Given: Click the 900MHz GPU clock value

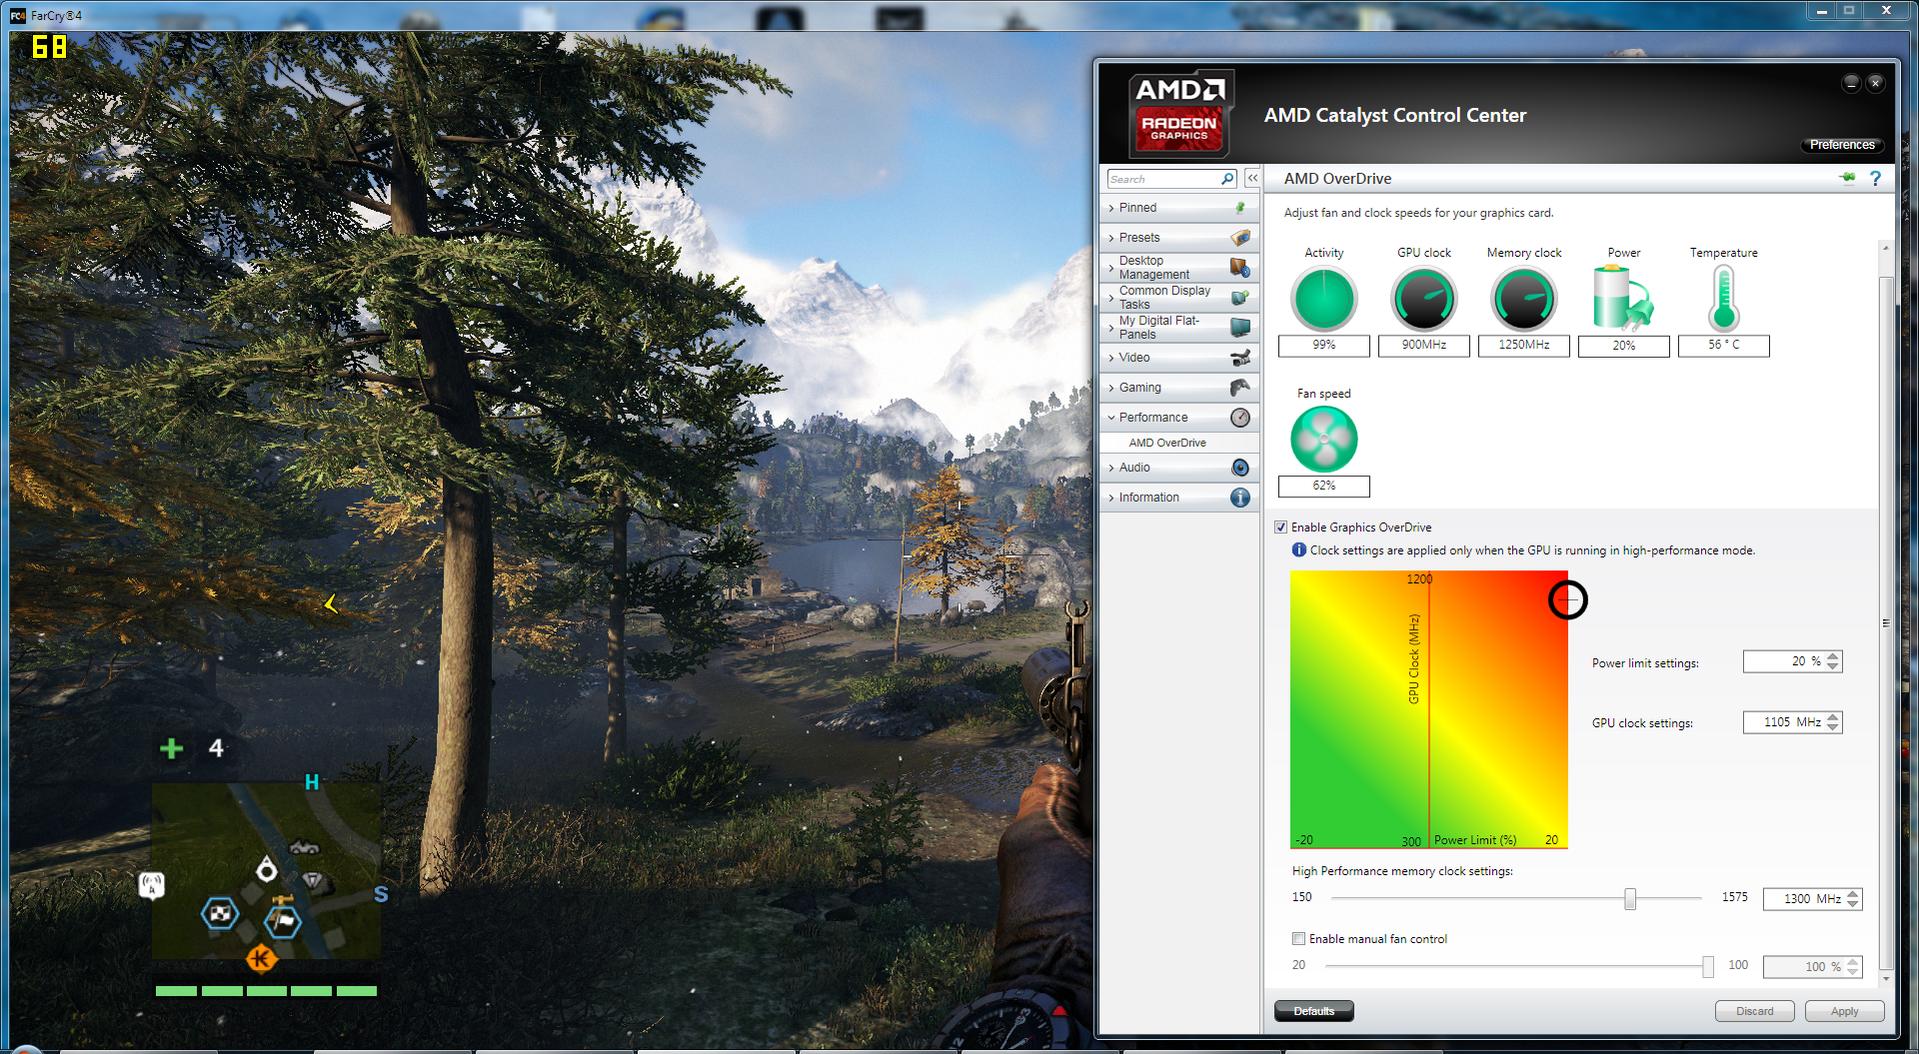Looking at the screenshot, I should 1424,345.
